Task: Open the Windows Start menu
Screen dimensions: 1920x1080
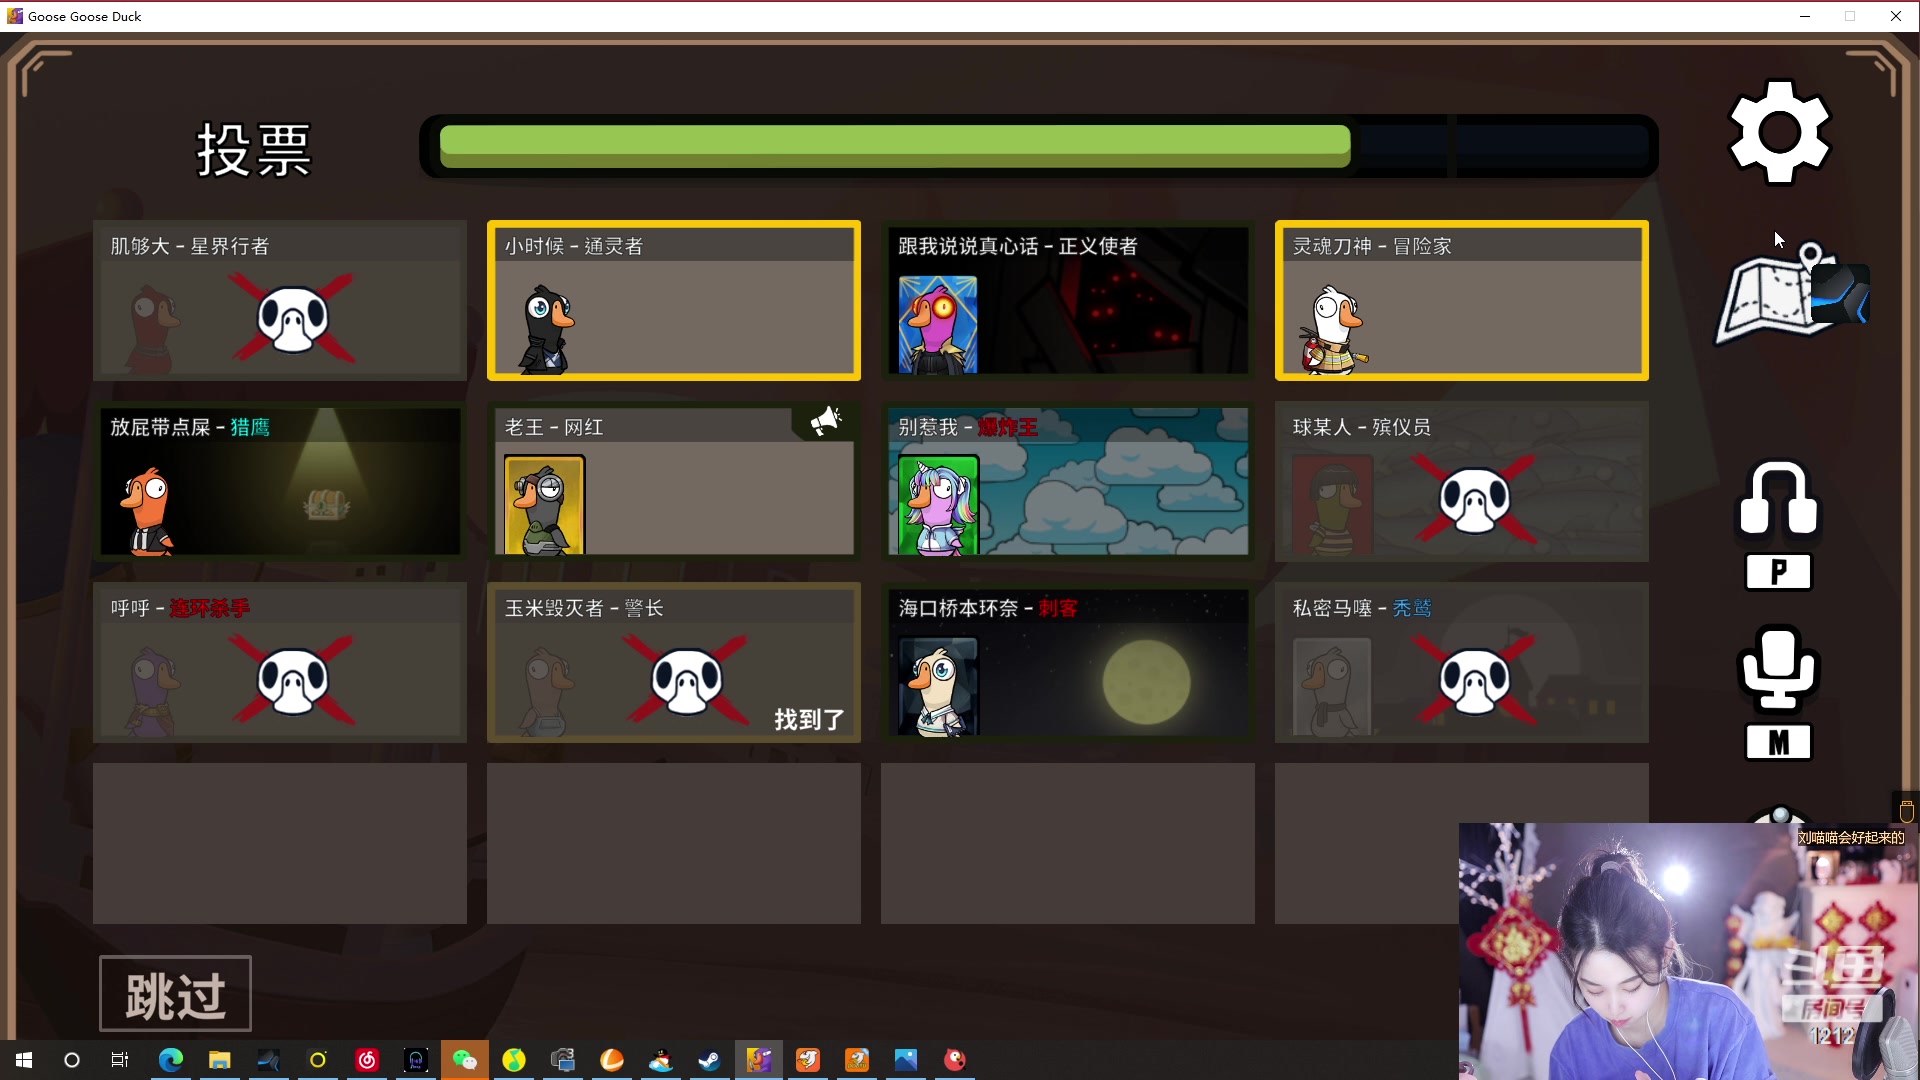Action: click(22, 1060)
